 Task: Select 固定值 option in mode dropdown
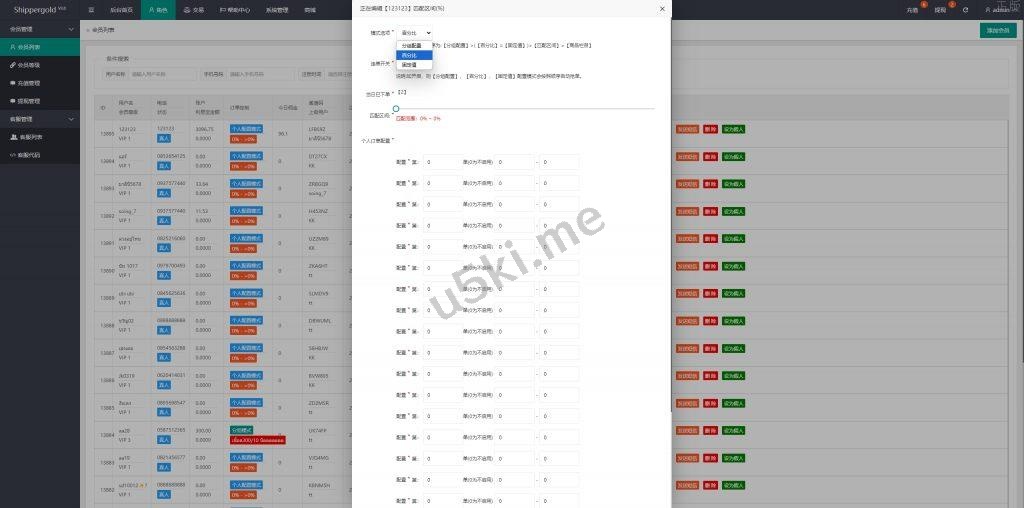[x=408, y=64]
